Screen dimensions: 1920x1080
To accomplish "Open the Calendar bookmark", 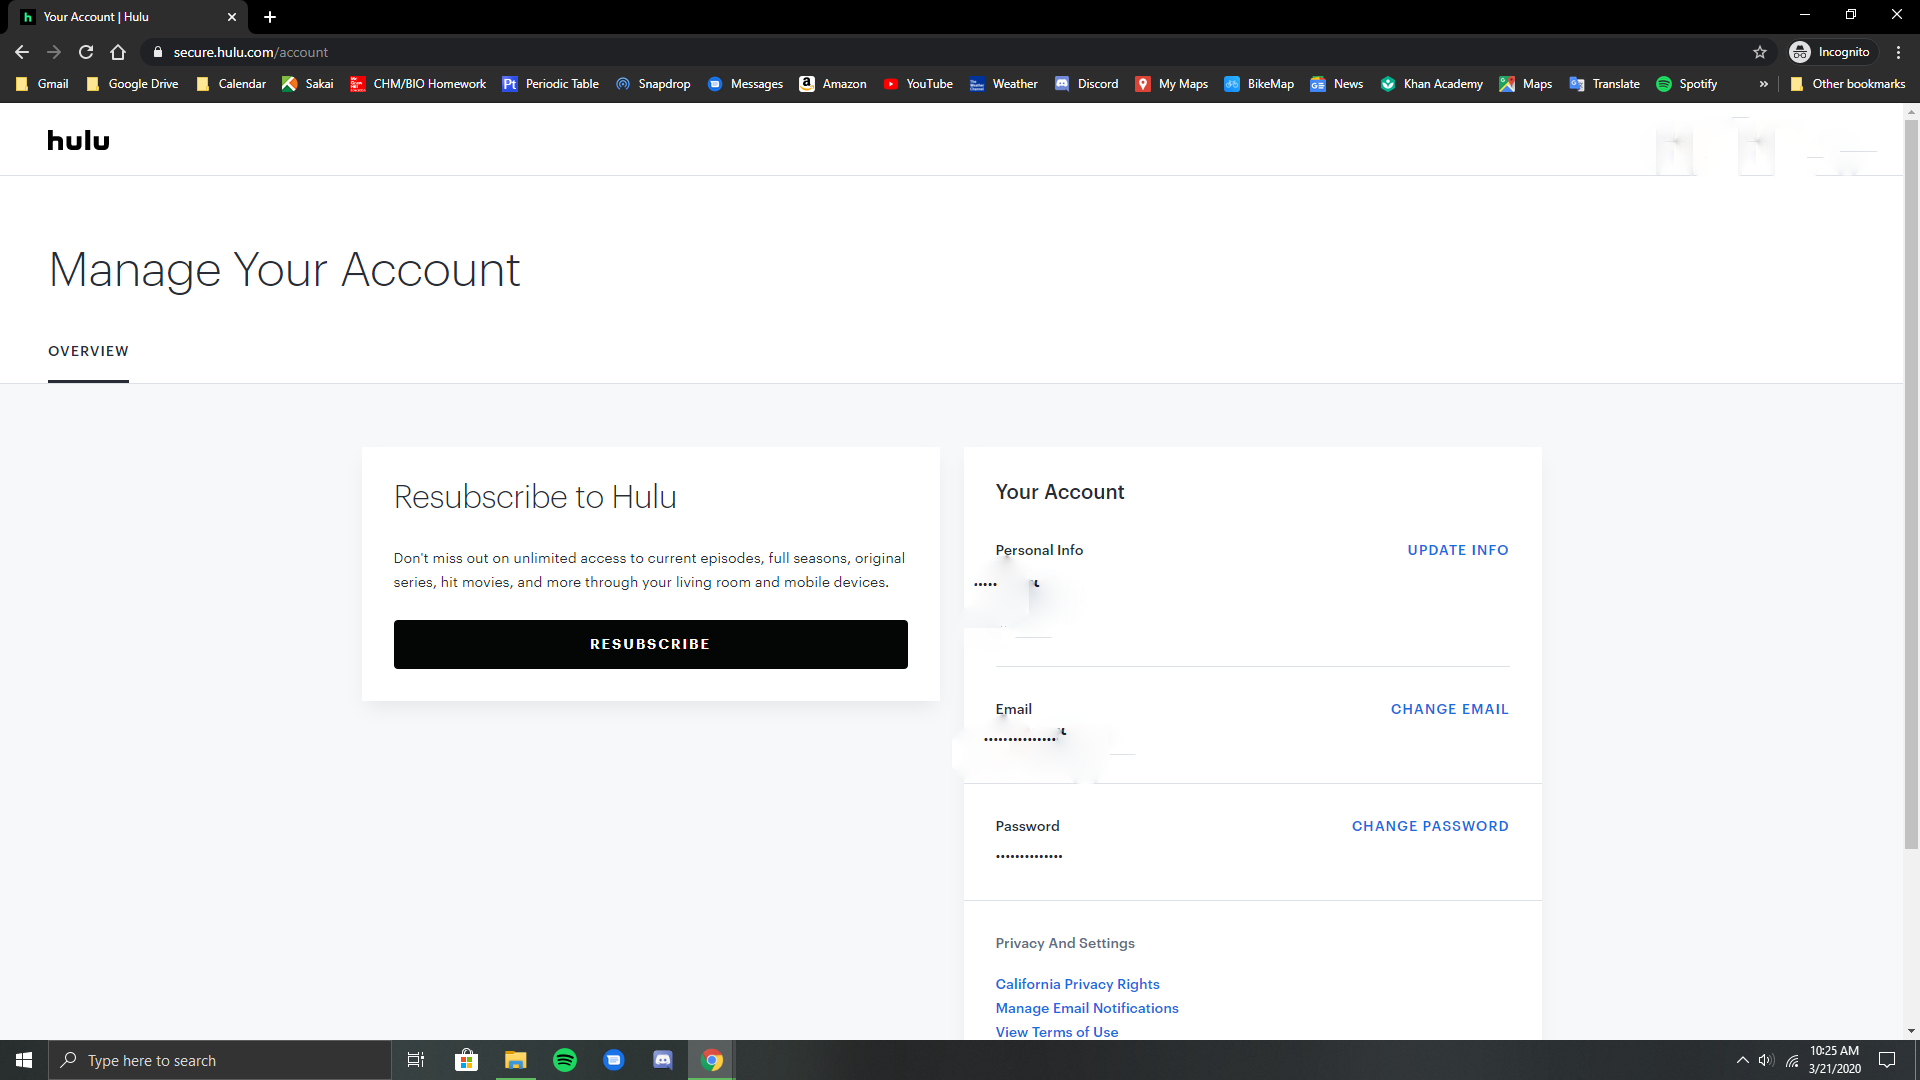I will (231, 84).
